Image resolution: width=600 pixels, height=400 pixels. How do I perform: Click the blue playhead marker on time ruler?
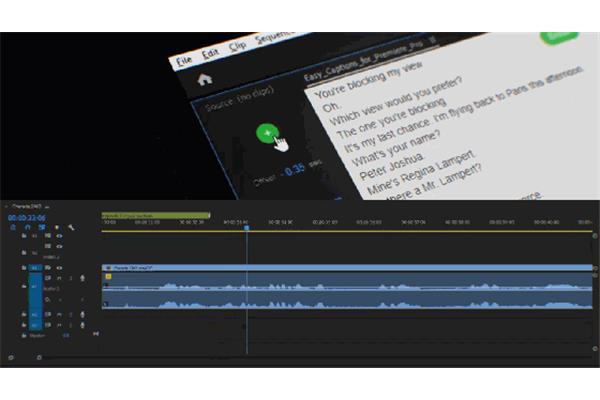point(247,228)
